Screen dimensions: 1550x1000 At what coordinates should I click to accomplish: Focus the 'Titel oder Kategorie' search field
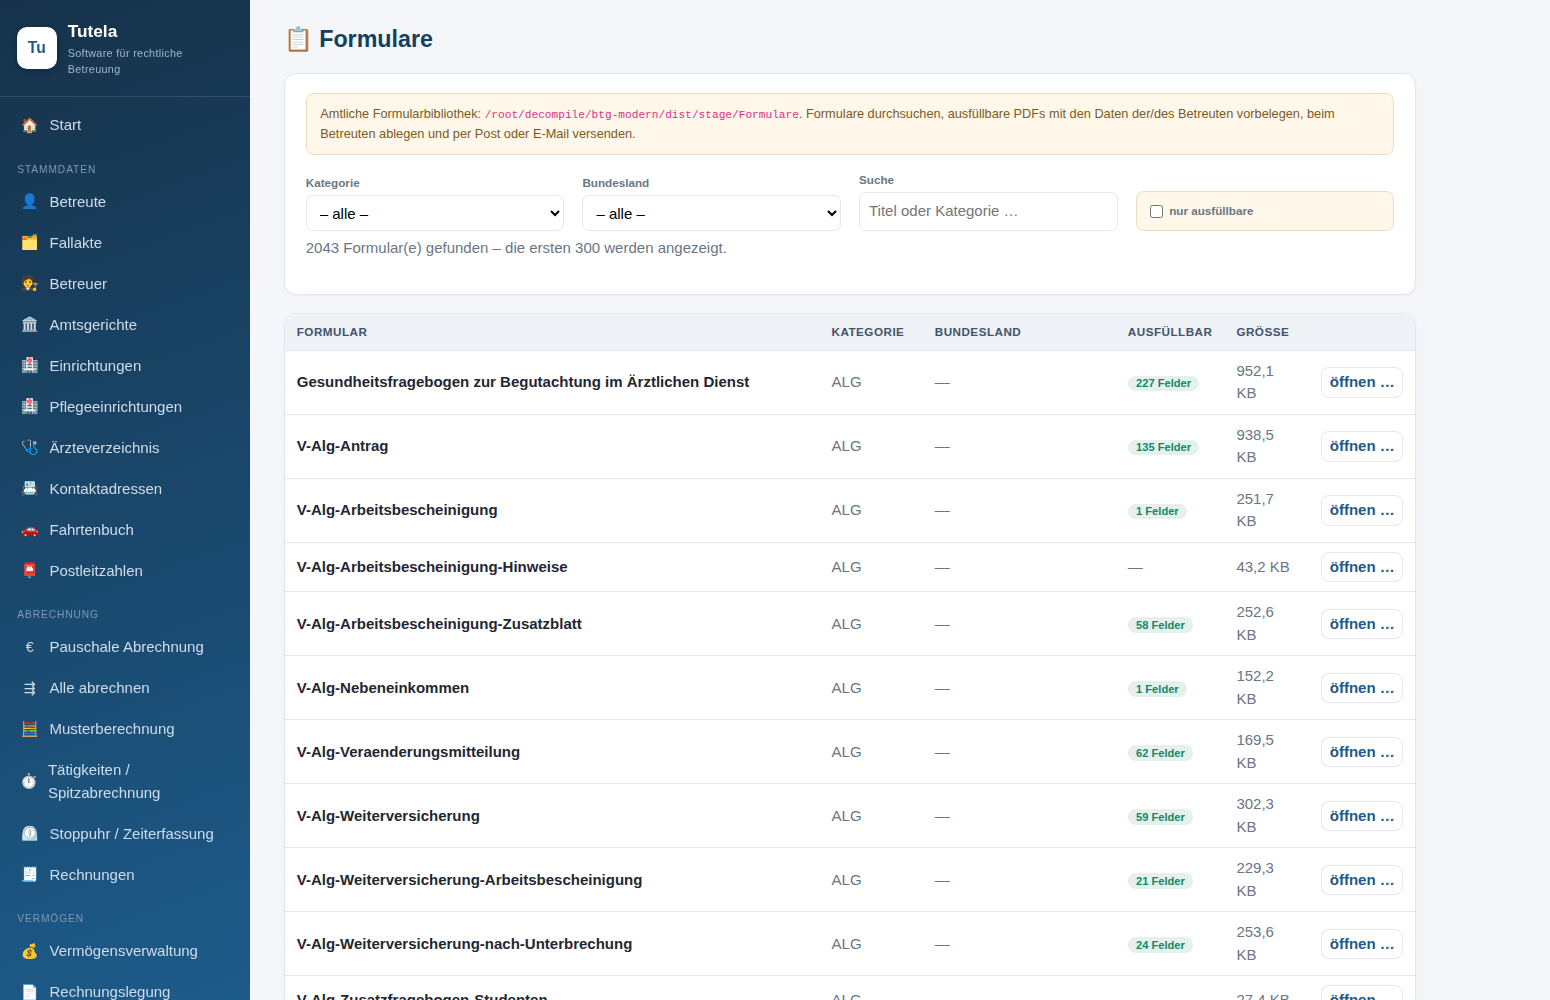tap(988, 211)
